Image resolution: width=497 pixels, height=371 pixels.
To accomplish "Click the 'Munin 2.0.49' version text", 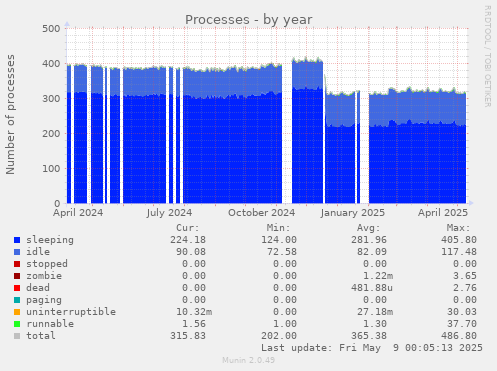I will 249,360.
